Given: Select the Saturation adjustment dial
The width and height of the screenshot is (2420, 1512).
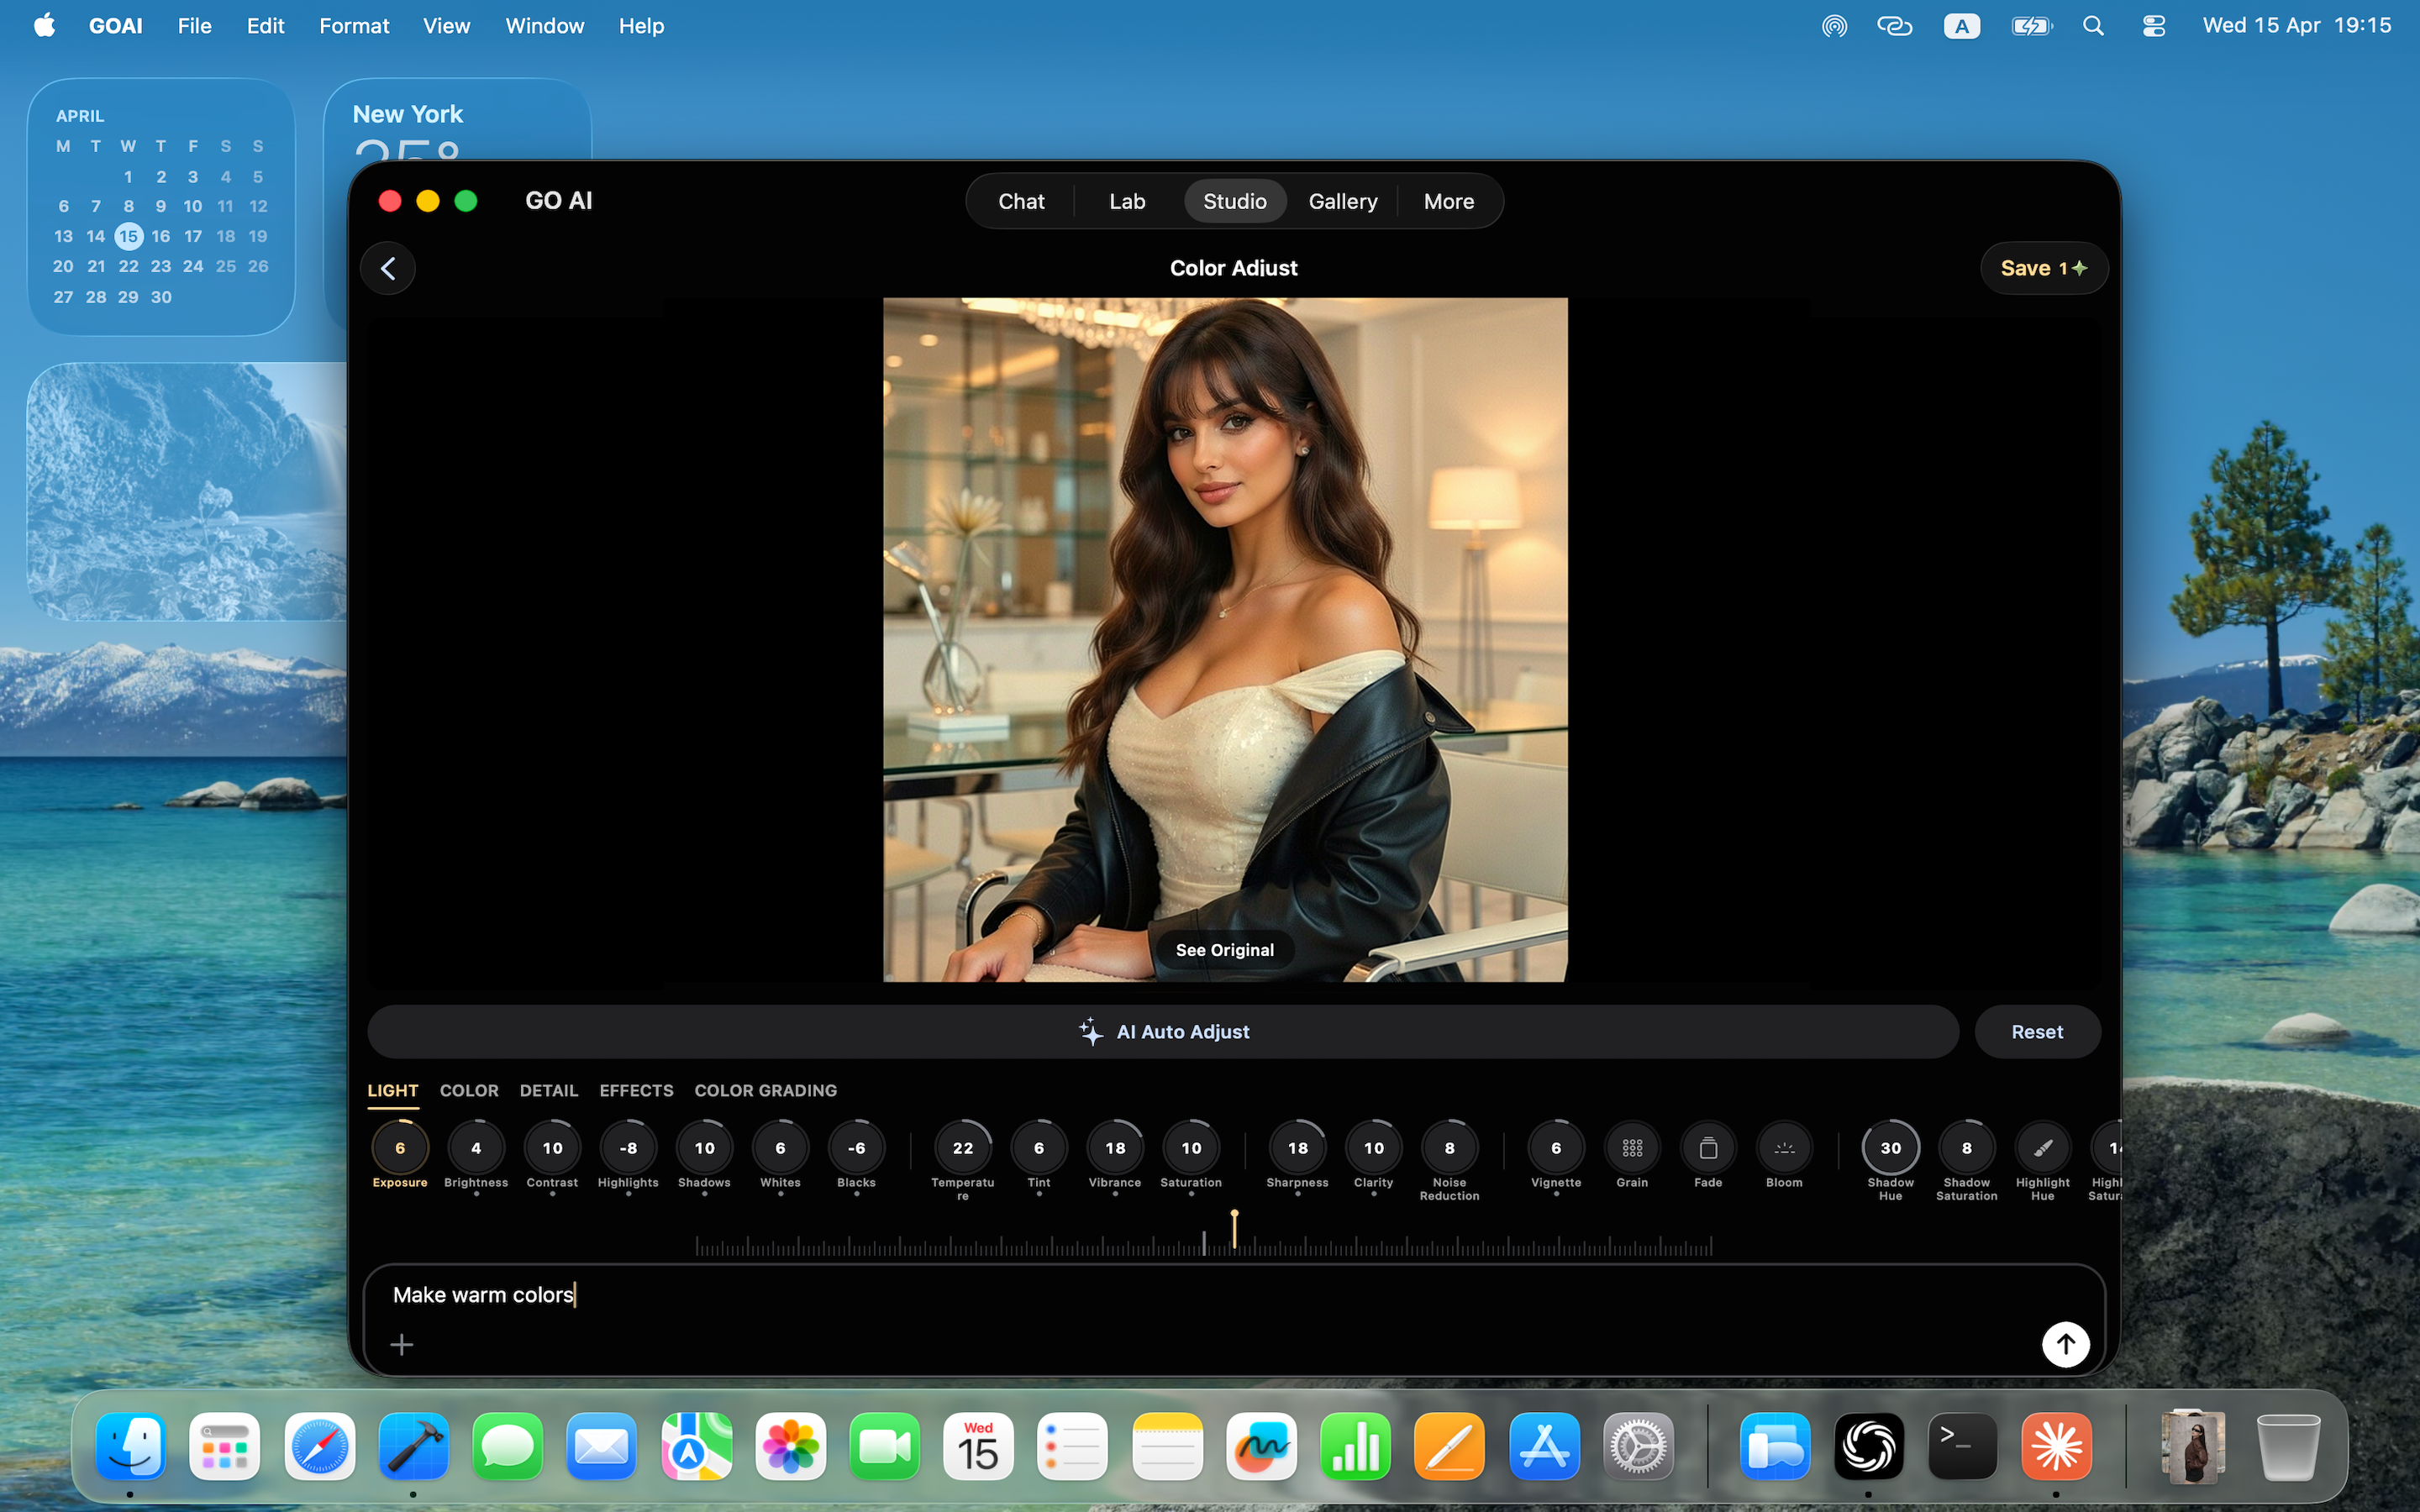Looking at the screenshot, I should (x=1191, y=1148).
